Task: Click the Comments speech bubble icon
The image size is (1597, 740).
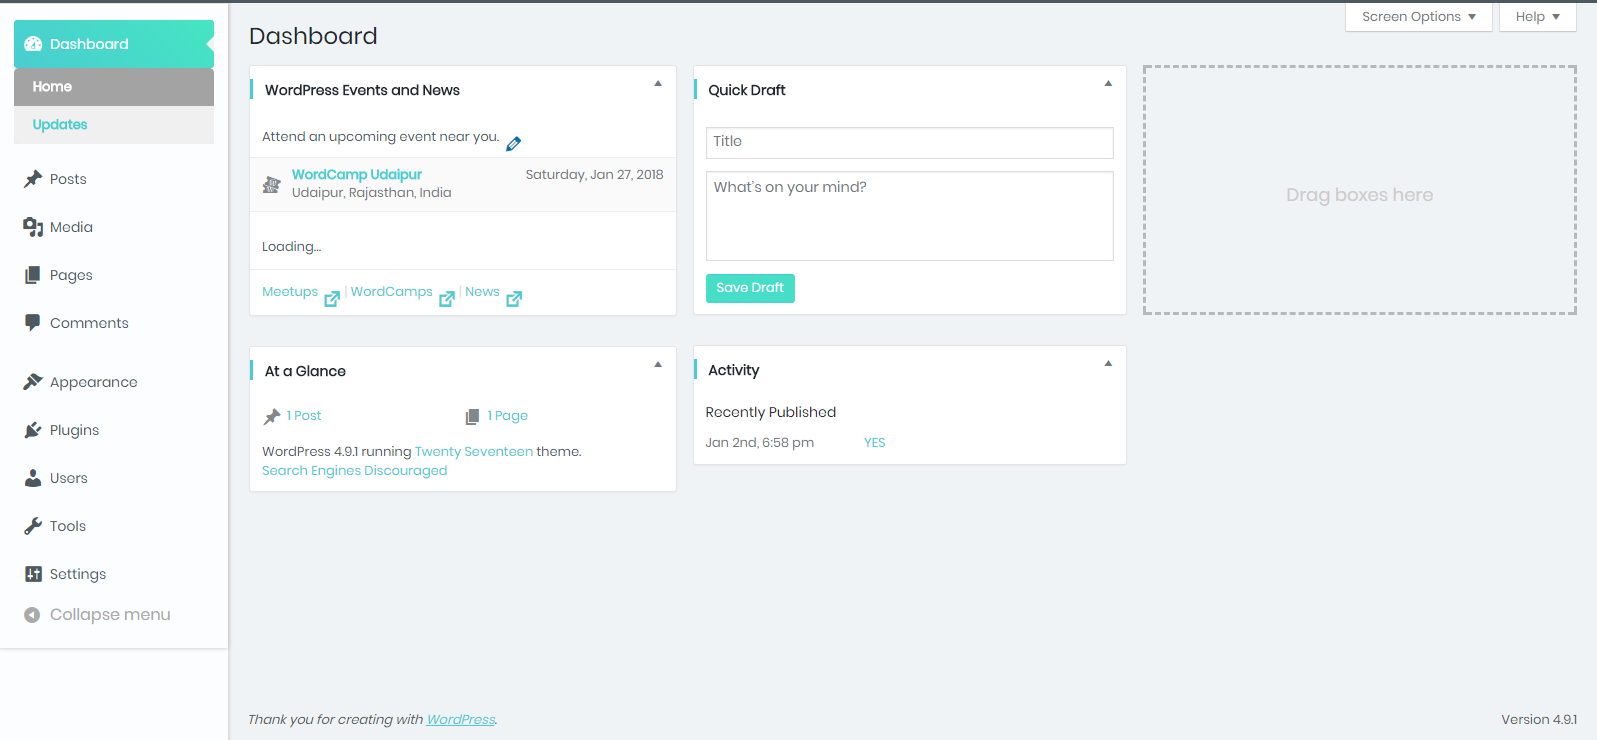Action: coord(33,323)
